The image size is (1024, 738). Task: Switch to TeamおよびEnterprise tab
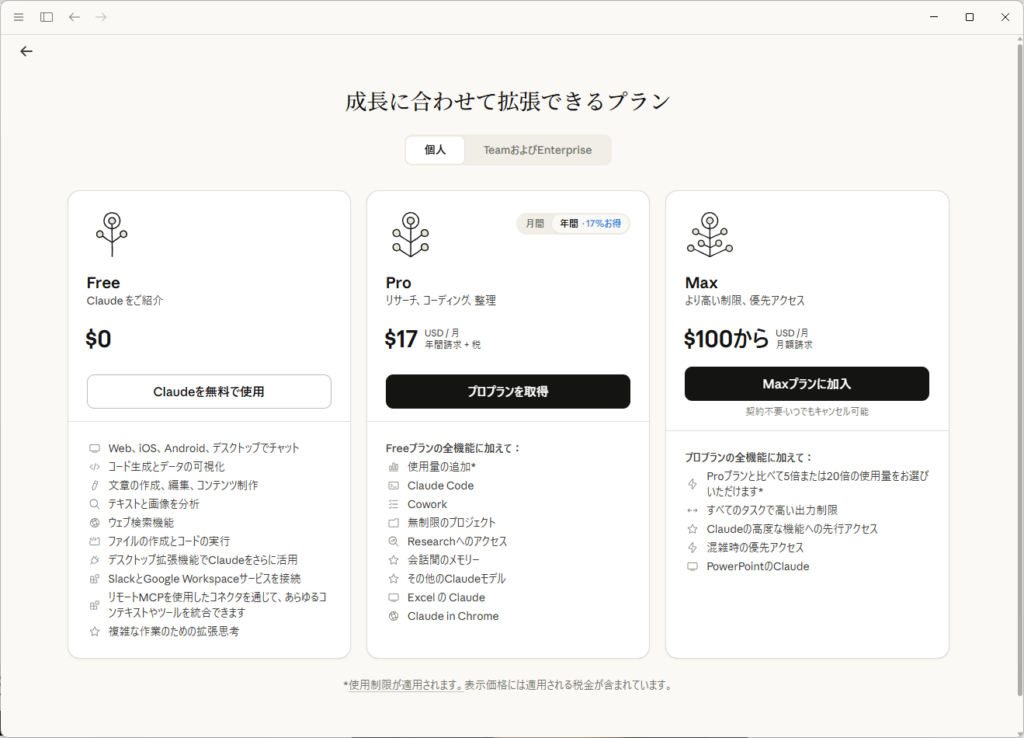(537, 150)
